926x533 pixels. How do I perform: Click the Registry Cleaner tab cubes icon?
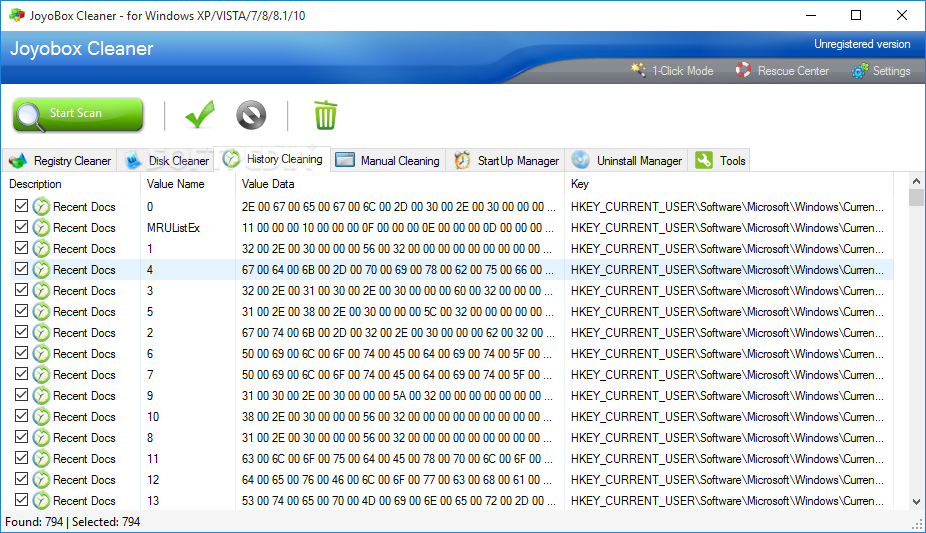point(18,161)
